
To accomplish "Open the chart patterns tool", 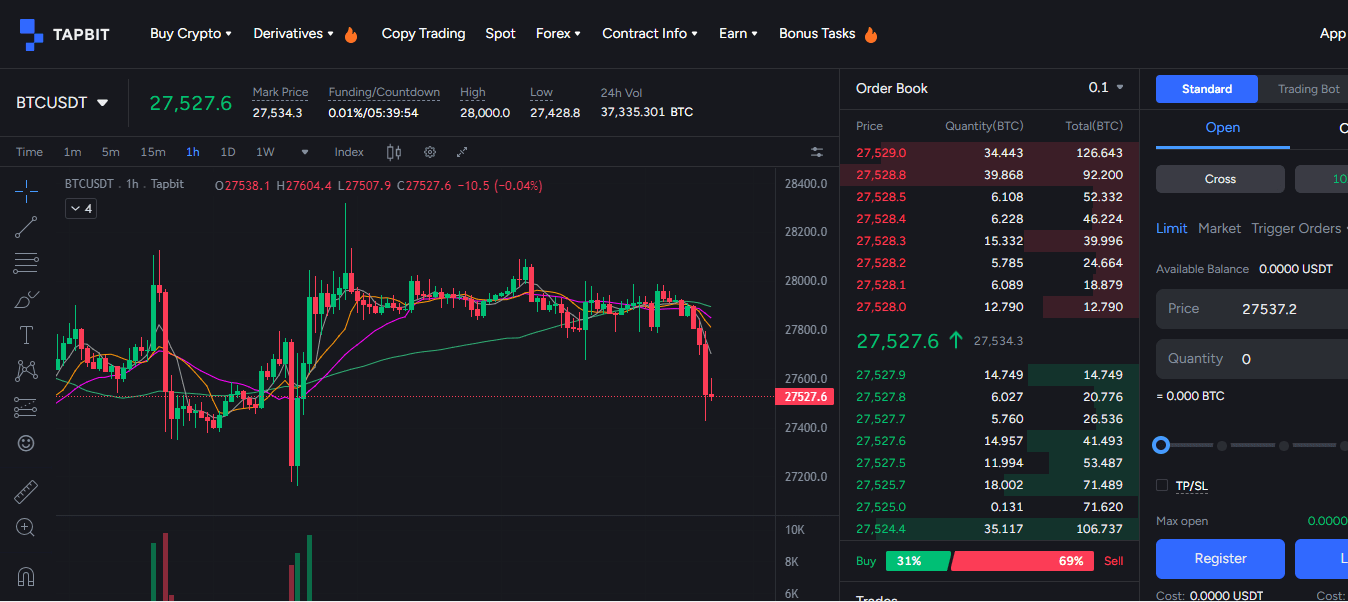I will click(27, 371).
